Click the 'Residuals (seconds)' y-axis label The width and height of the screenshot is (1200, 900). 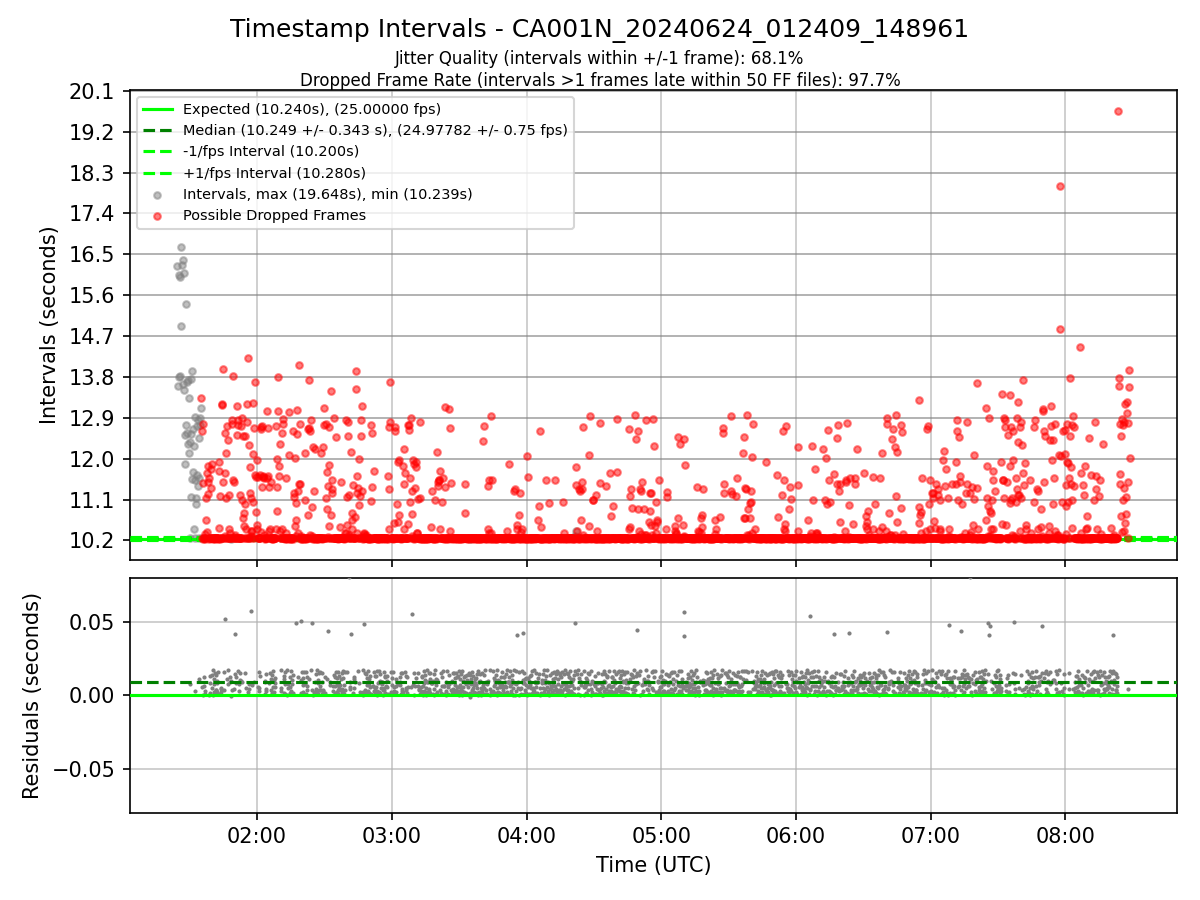32,696
